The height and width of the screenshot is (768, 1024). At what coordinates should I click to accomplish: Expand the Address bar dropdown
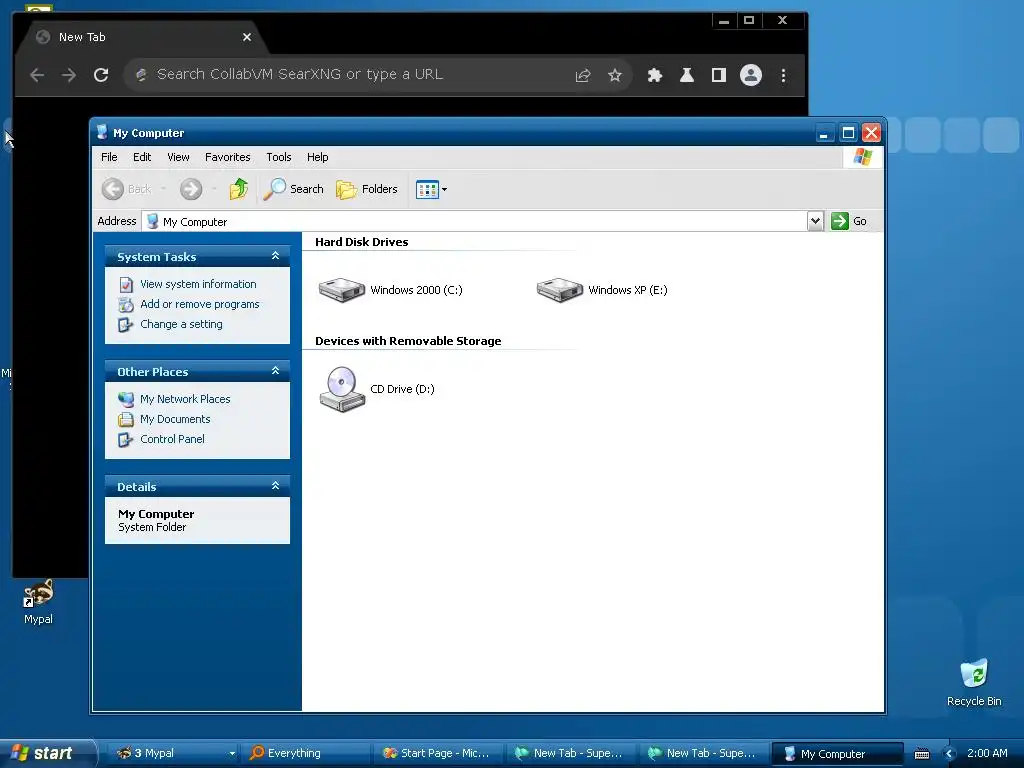pos(815,221)
